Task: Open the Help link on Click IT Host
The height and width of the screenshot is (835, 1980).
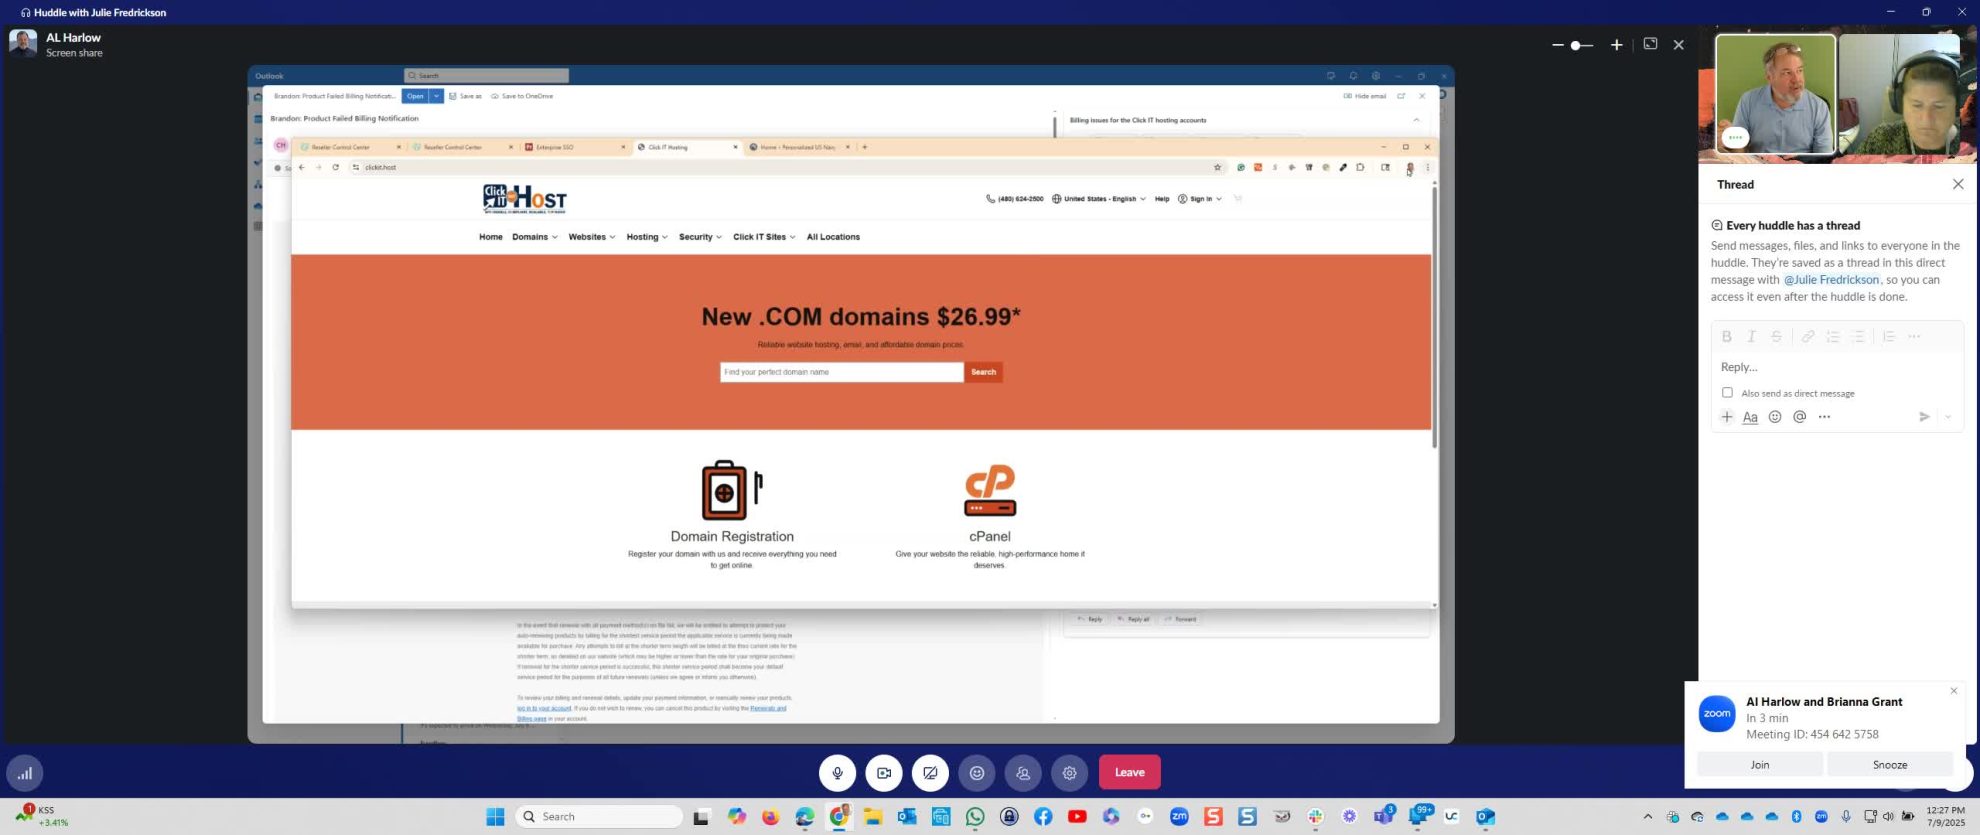Action: [x=1162, y=199]
